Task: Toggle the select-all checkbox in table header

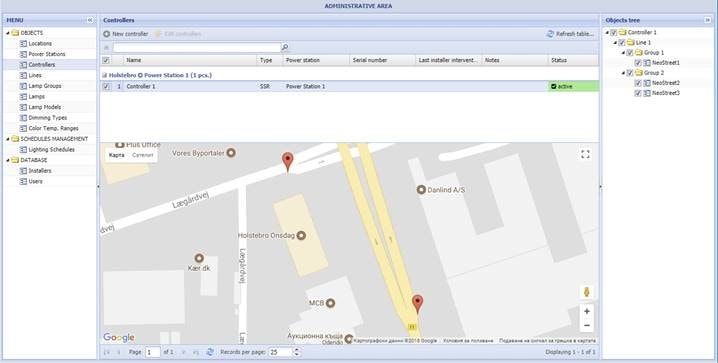Action: [106, 60]
